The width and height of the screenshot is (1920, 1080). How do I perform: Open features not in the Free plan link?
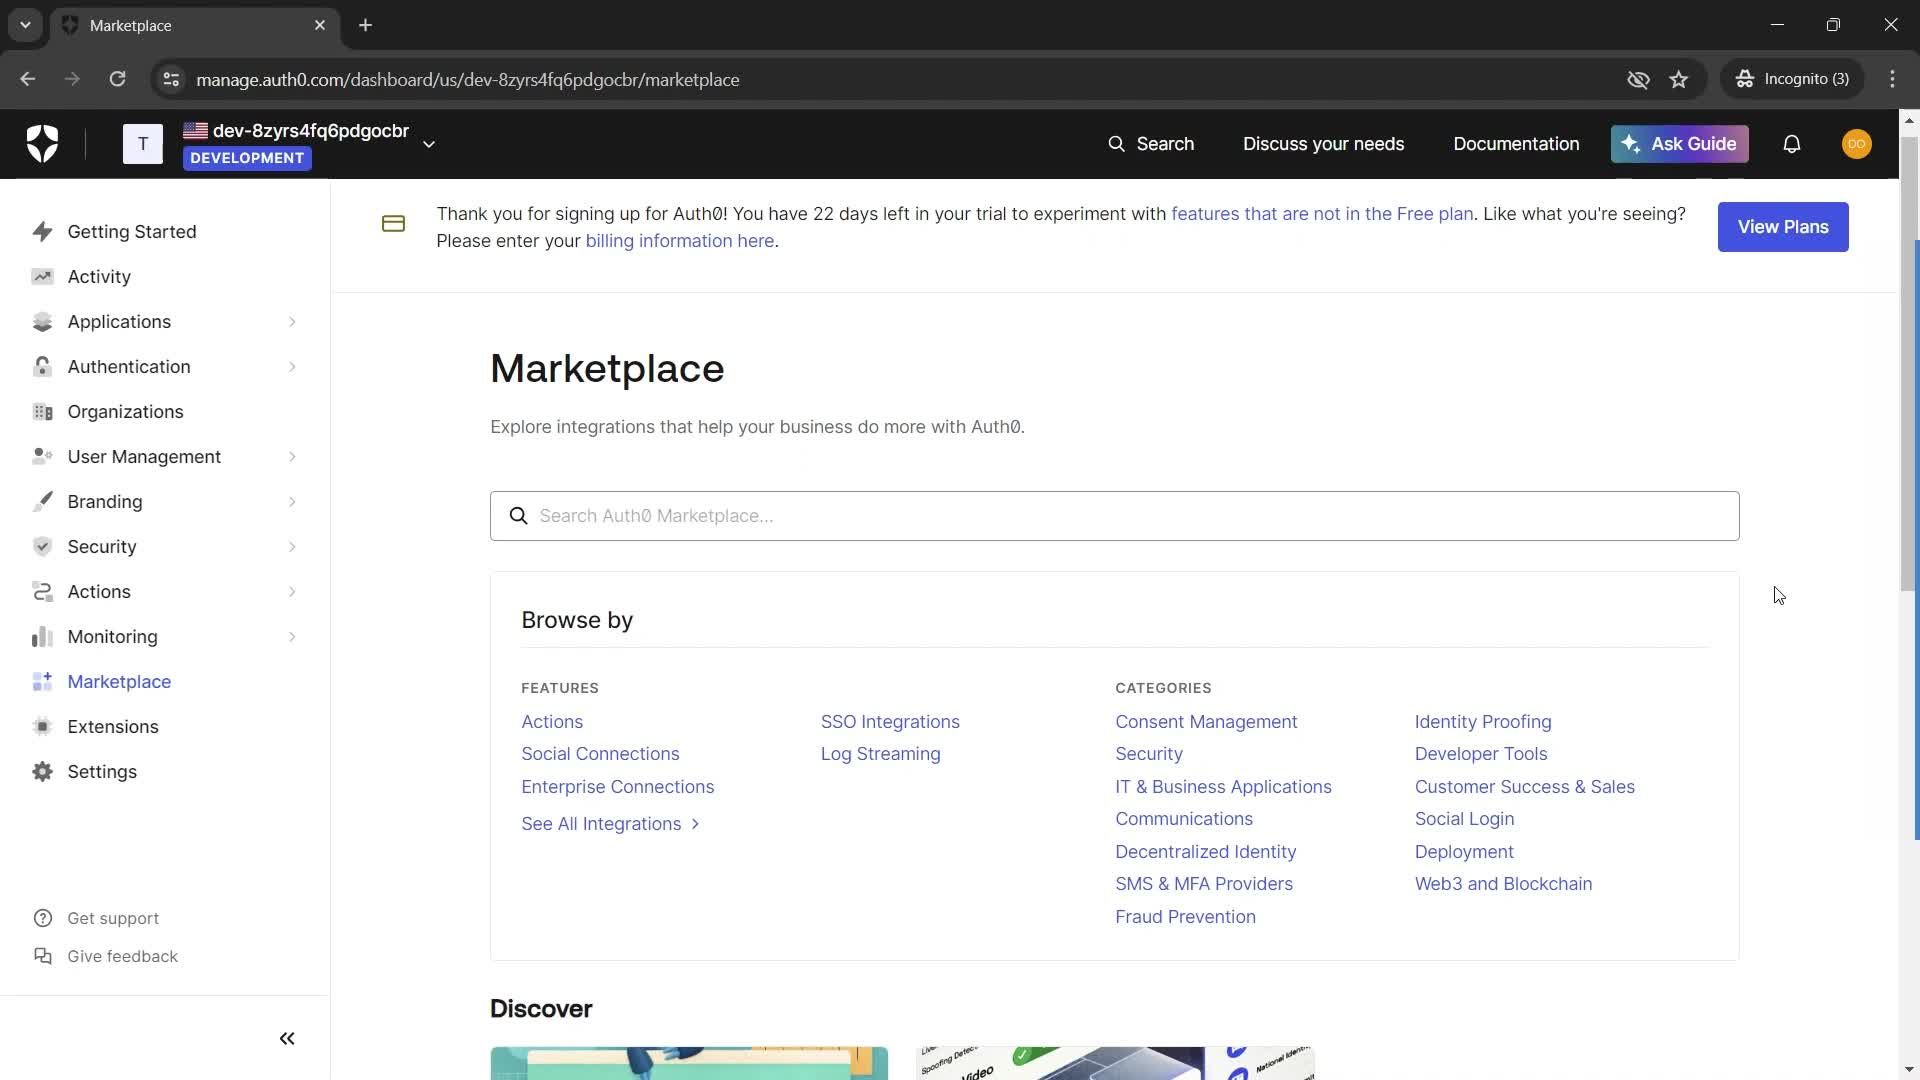coord(1321,214)
